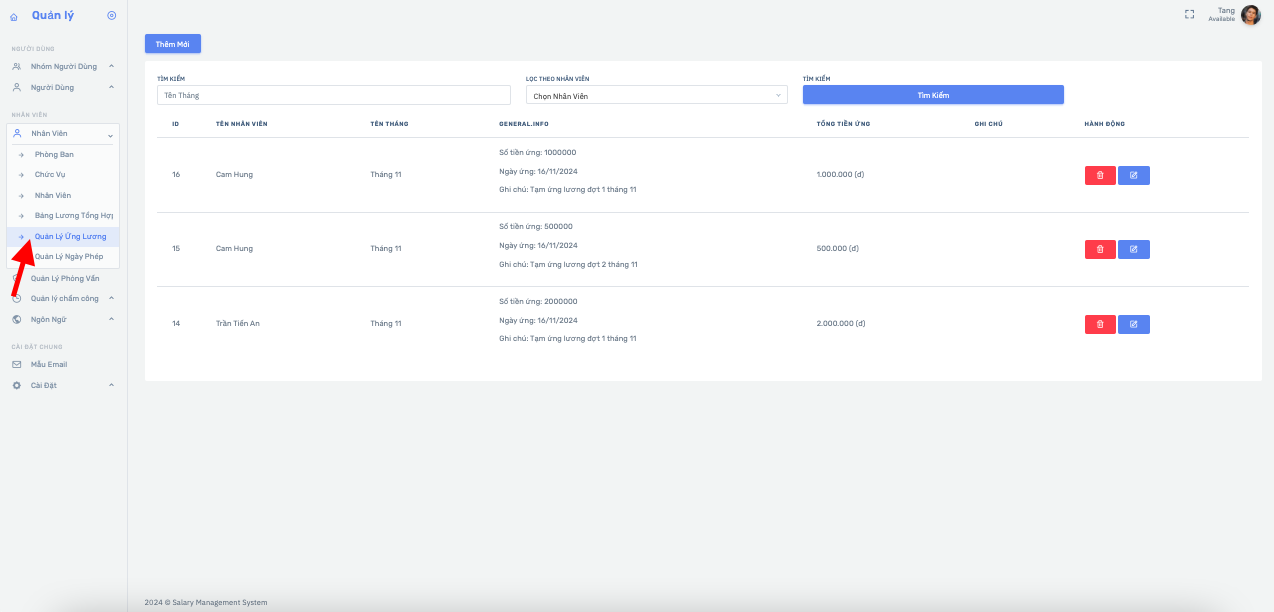Focus the Tên Tháng search field

[x=334, y=95]
